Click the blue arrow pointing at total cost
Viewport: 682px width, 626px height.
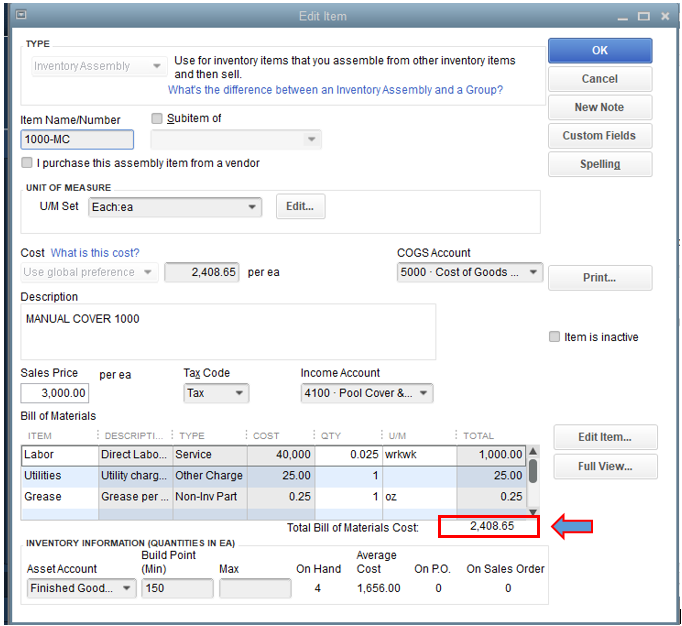coord(573,526)
